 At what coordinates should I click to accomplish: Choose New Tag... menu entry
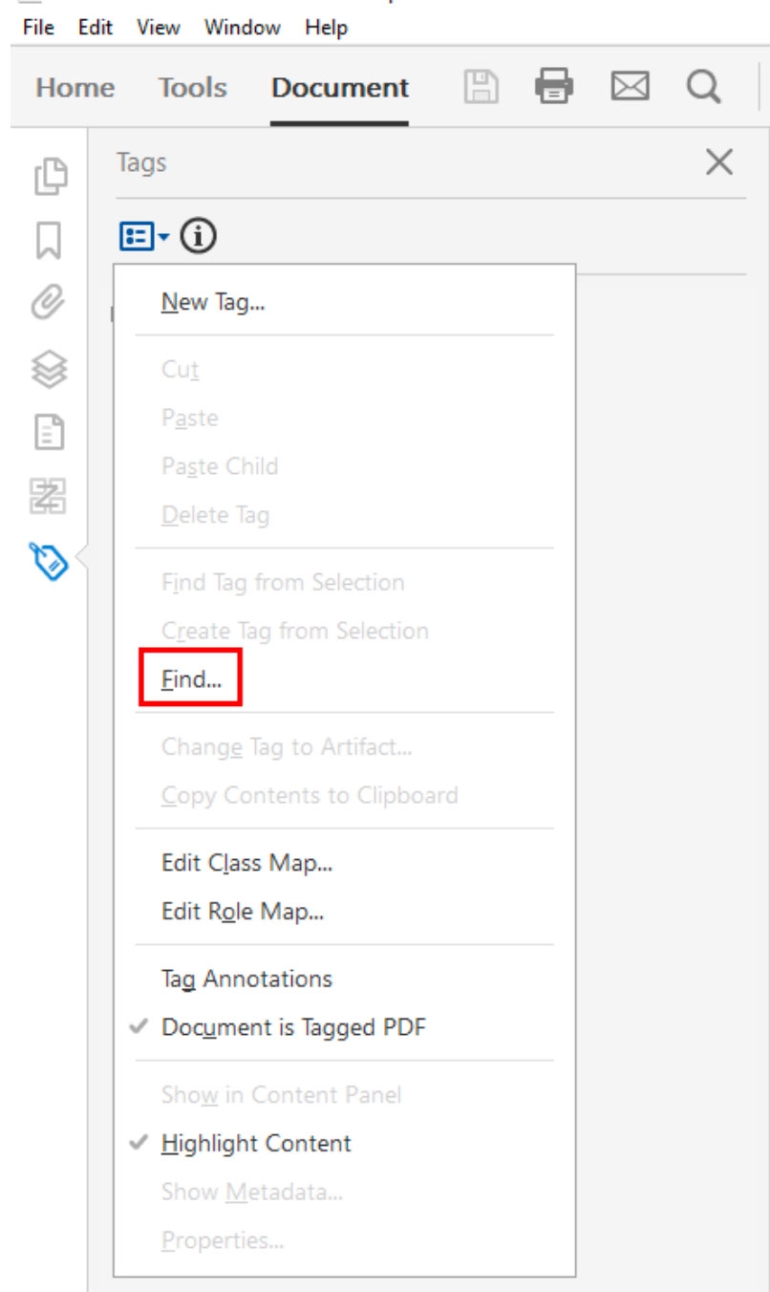pos(212,301)
